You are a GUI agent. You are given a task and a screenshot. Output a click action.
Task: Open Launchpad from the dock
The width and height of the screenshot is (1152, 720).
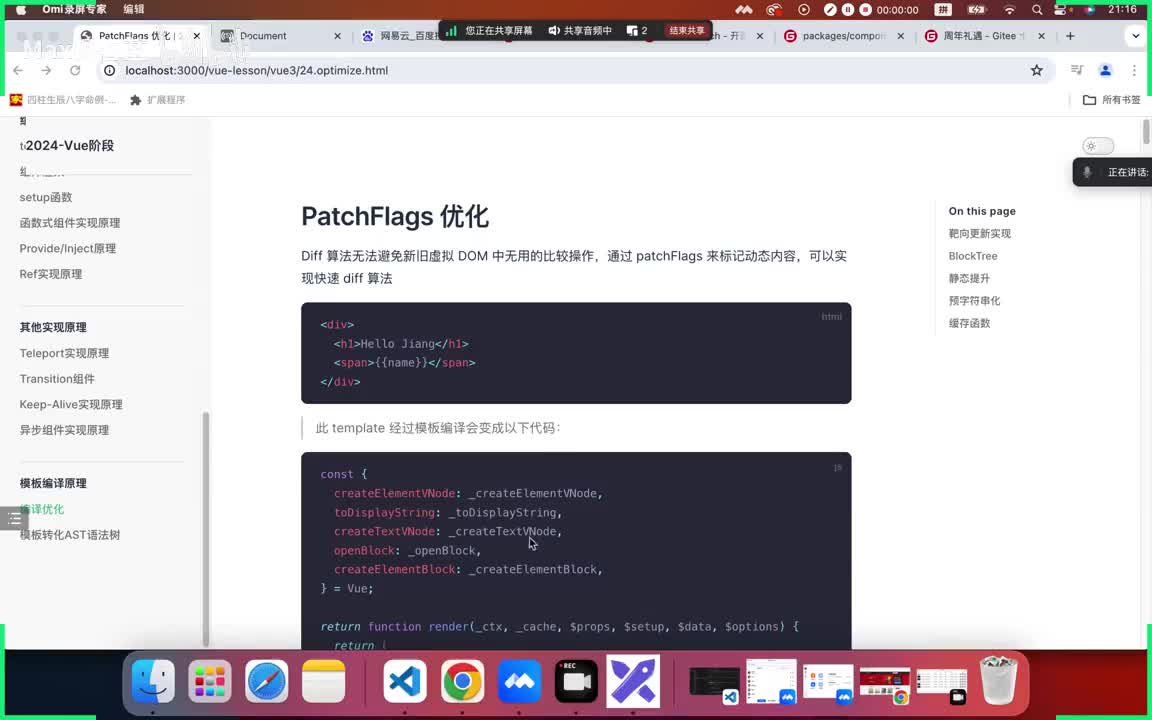click(210, 681)
